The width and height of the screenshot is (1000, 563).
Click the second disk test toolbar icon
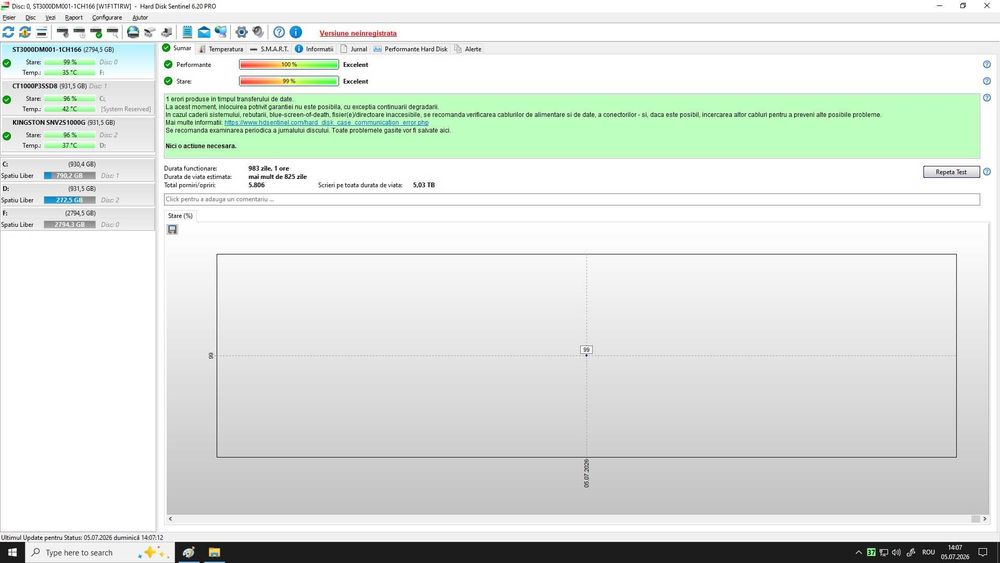tap(79, 32)
